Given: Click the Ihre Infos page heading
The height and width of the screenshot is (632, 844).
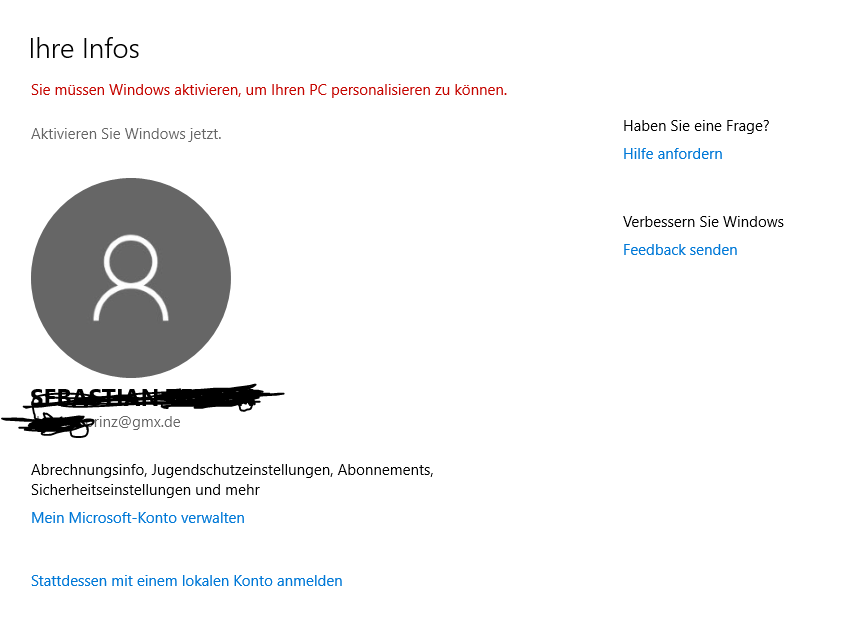Looking at the screenshot, I should click(84, 48).
